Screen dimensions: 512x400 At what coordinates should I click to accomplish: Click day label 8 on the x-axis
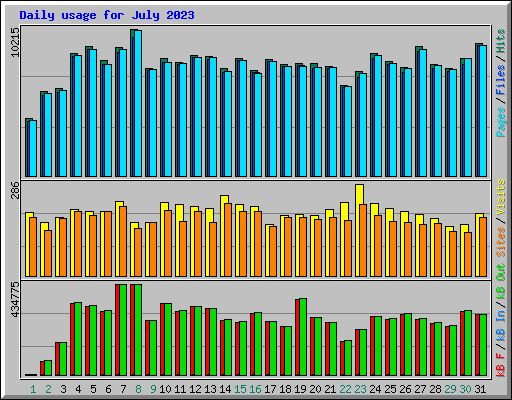[x=138, y=389]
